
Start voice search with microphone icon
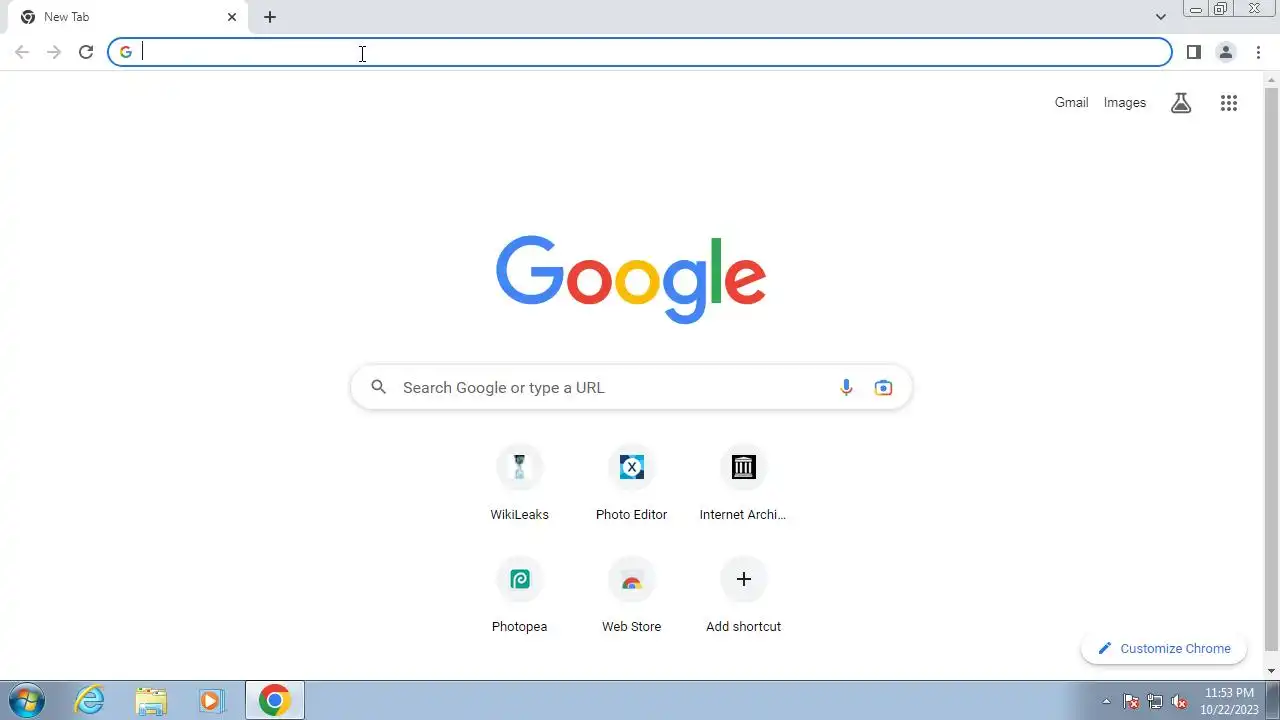point(846,387)
